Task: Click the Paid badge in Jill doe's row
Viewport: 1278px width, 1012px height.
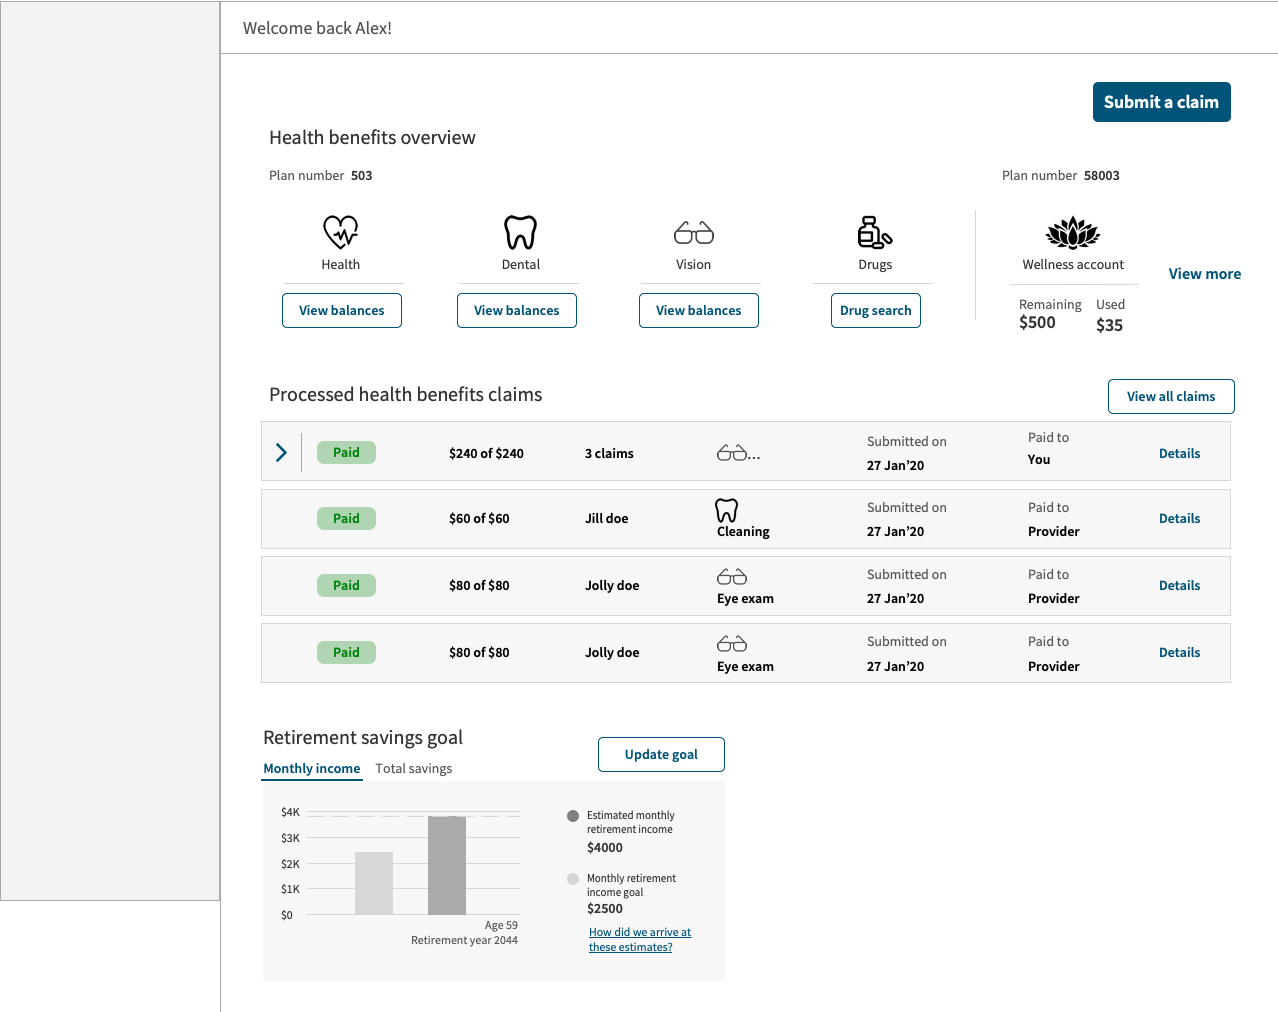Action: tap(346, 518)
